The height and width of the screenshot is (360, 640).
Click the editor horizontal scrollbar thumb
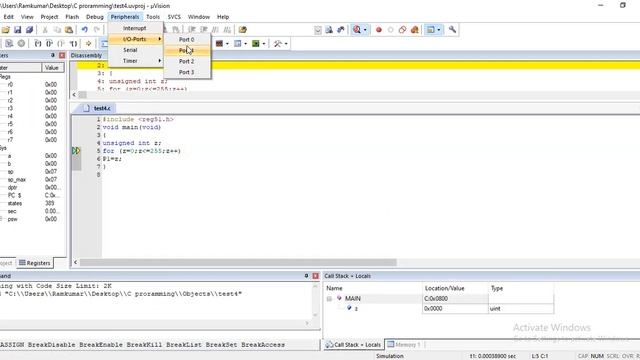(238, 262)
